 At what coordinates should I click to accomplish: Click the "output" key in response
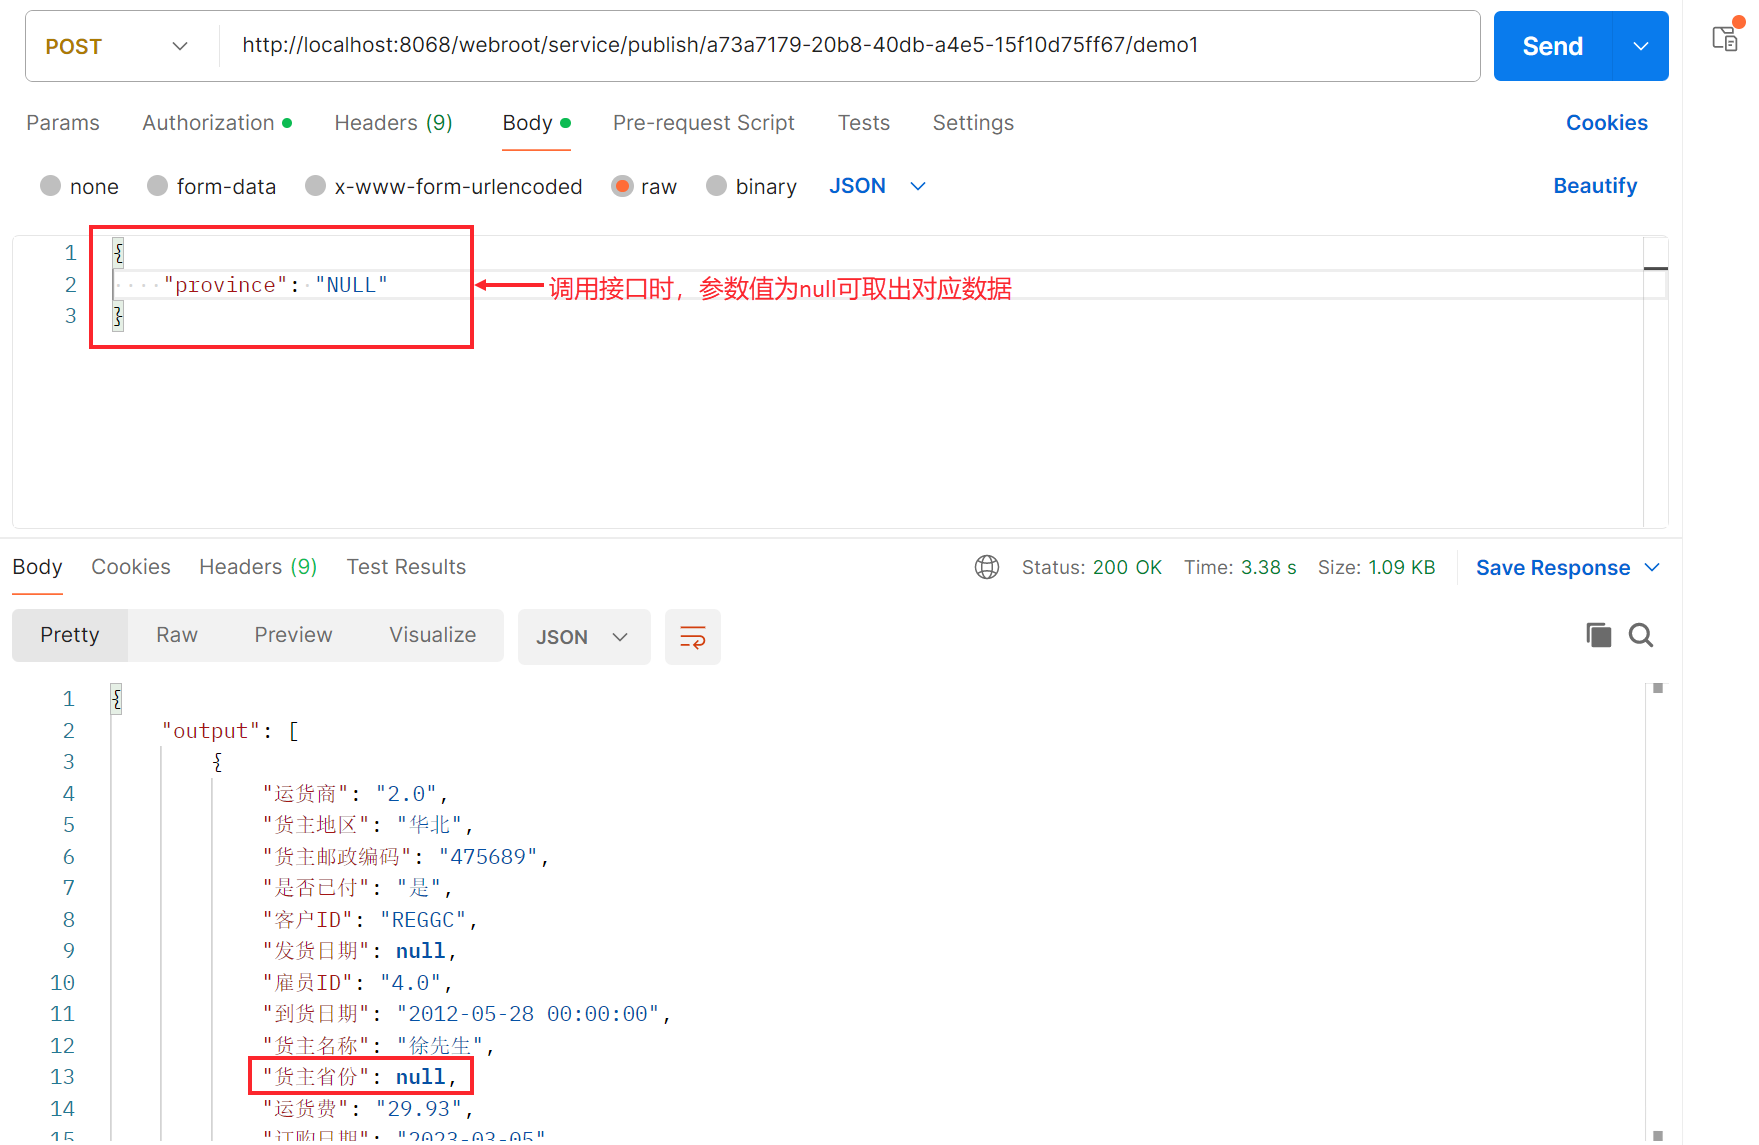211,731
